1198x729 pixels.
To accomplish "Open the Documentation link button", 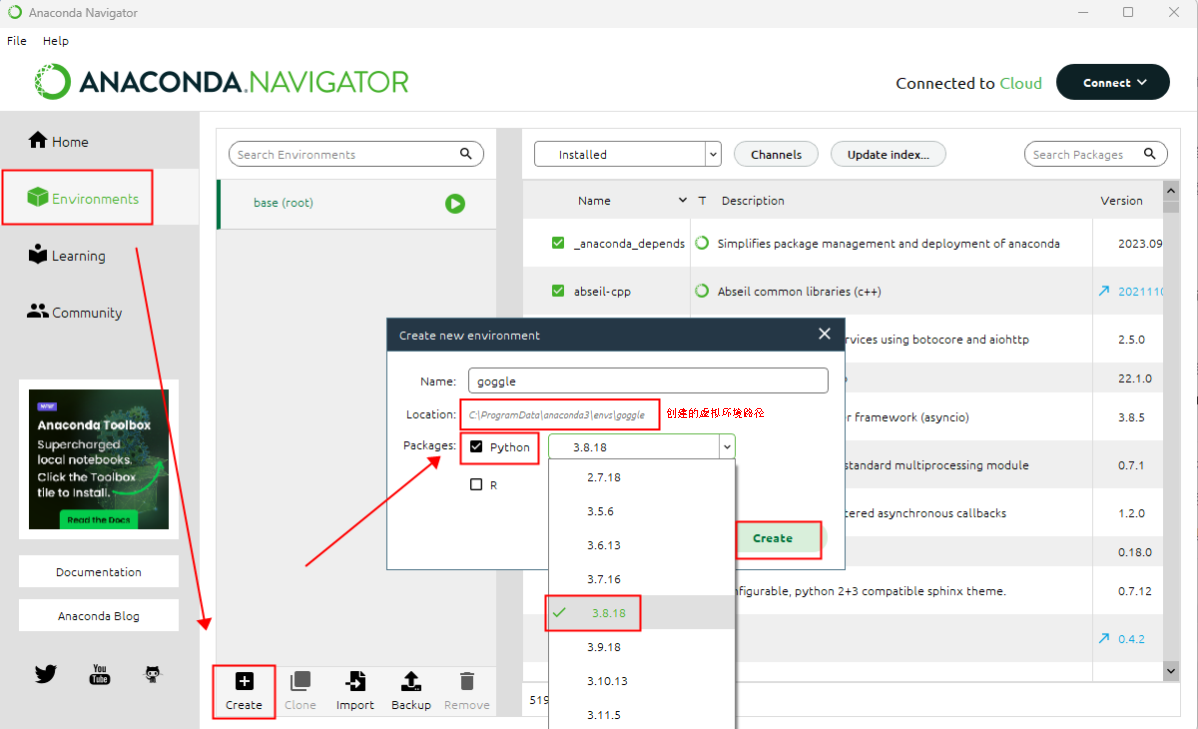I will click(99, 572).
